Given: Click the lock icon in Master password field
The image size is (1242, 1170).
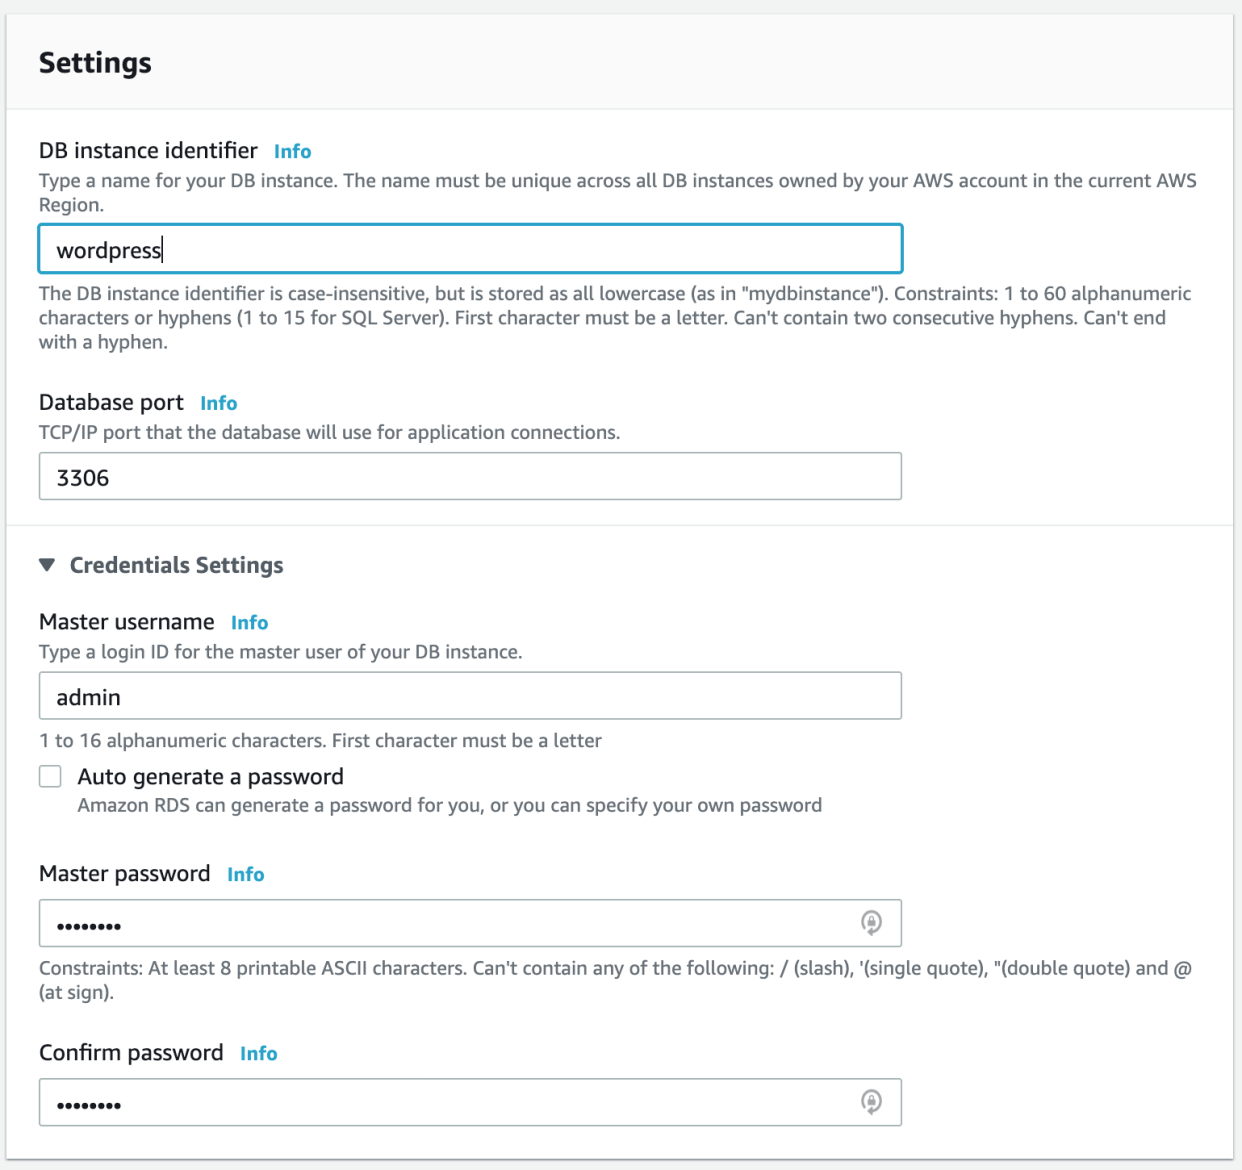Looking at the screenshot, I should [x=871, y=923].
